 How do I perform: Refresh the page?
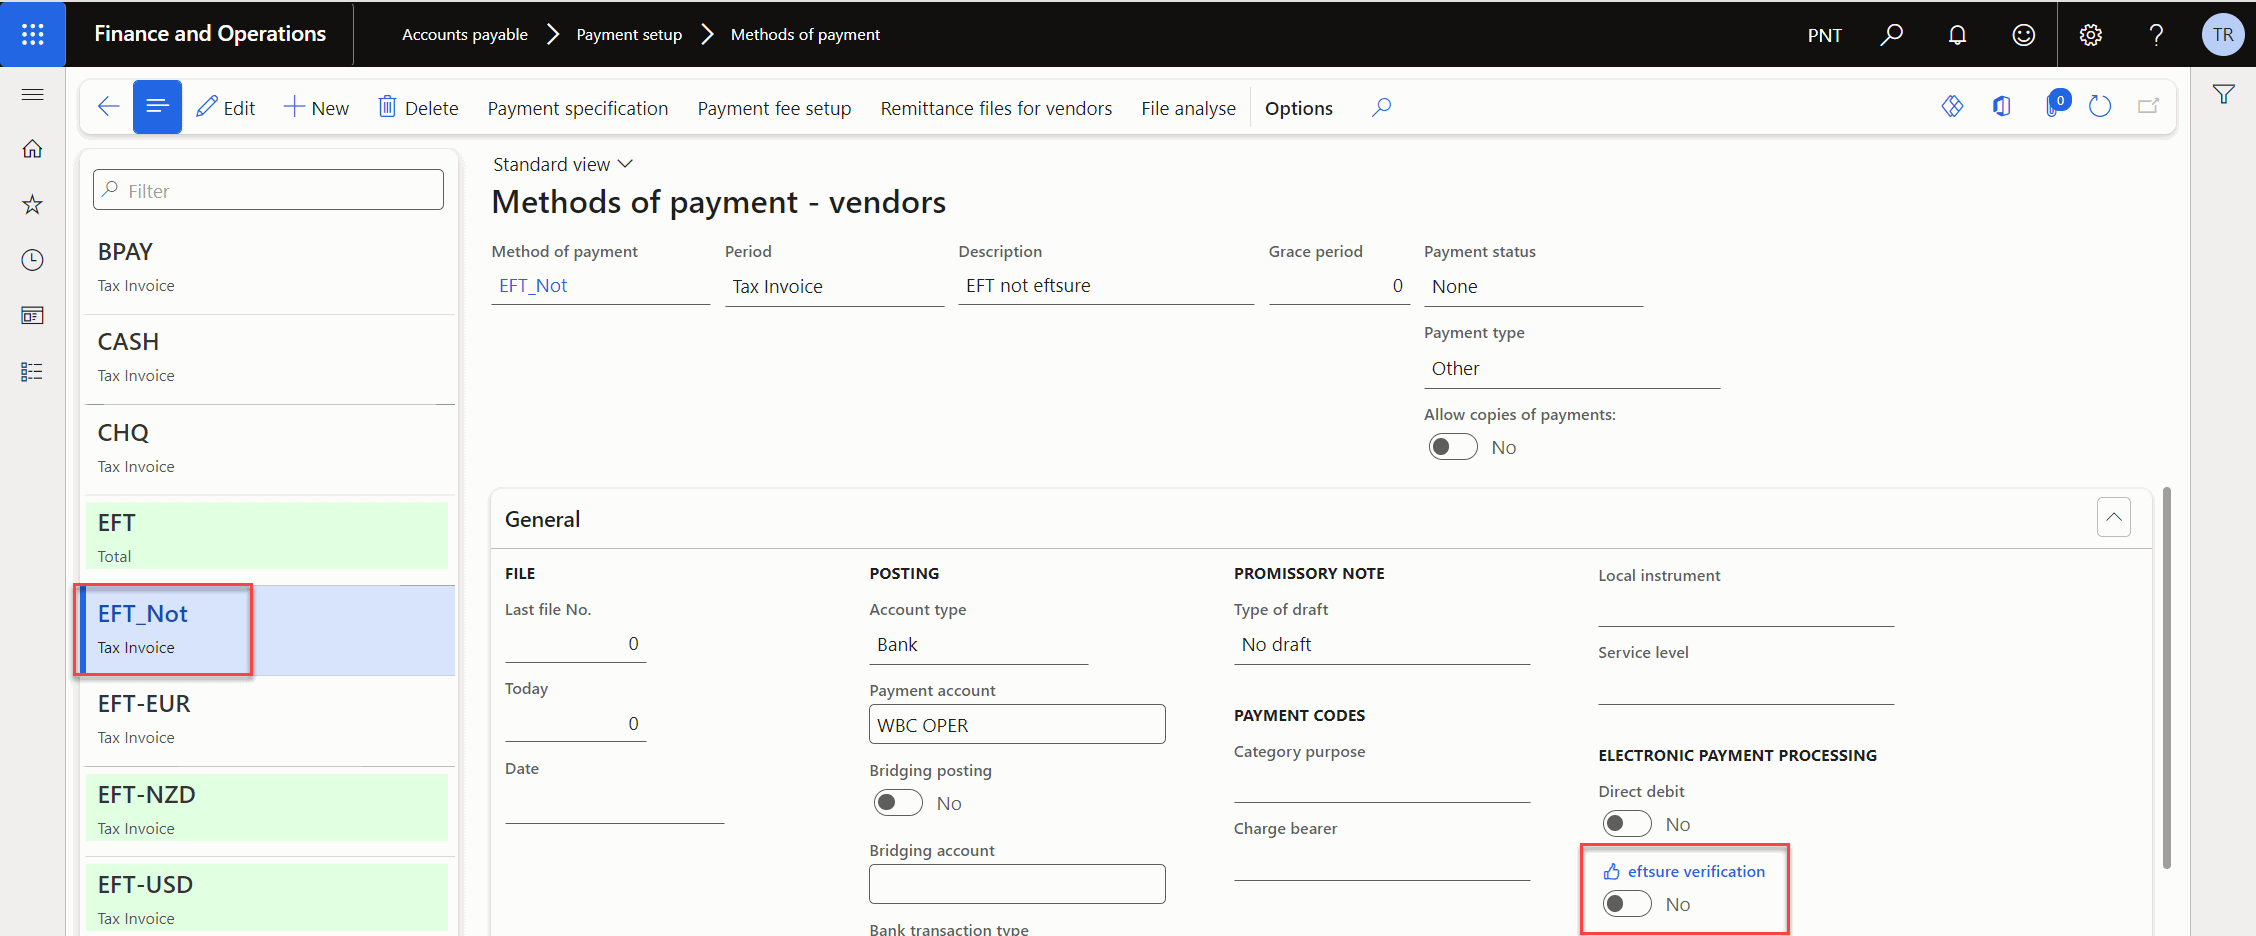(x=2100, y=106)
